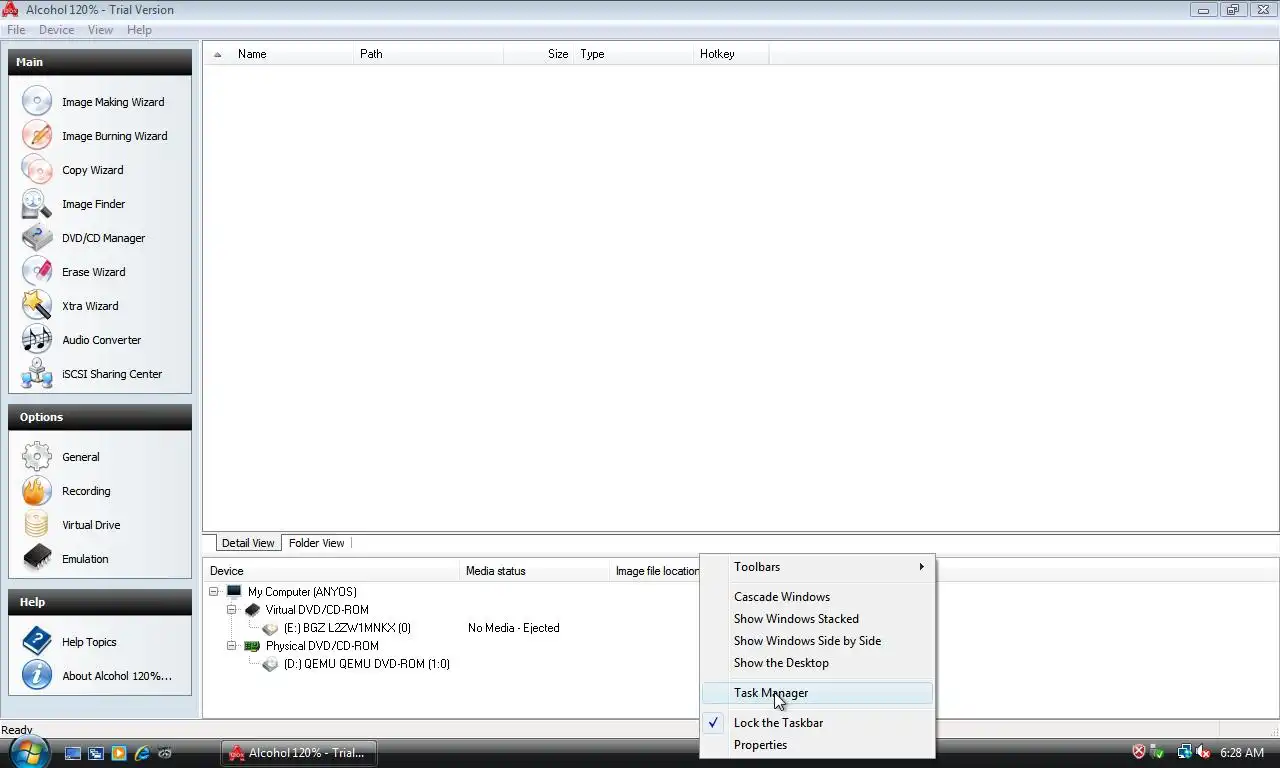Click the Image file location column header
1280x768 pixels.
tap(656, 571)
